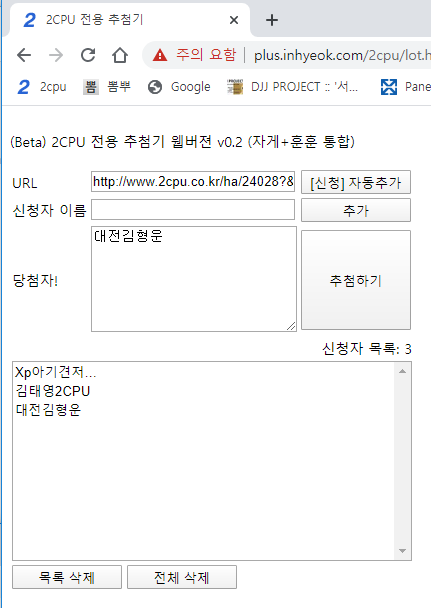
Task: Open the Google bookmark
Action: pyautogui.click(x=179, y=87)
